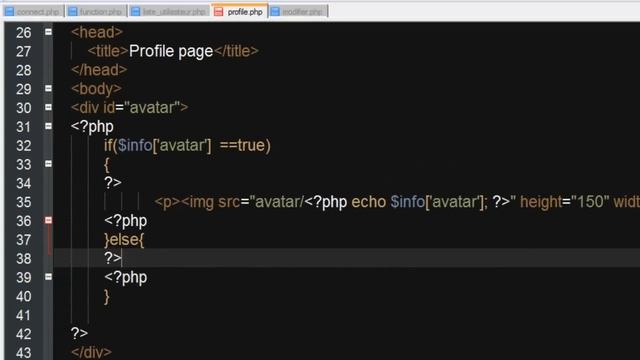
Task: Click the blue save icon on modifier.php tab
Action: [x=276, y=12]
